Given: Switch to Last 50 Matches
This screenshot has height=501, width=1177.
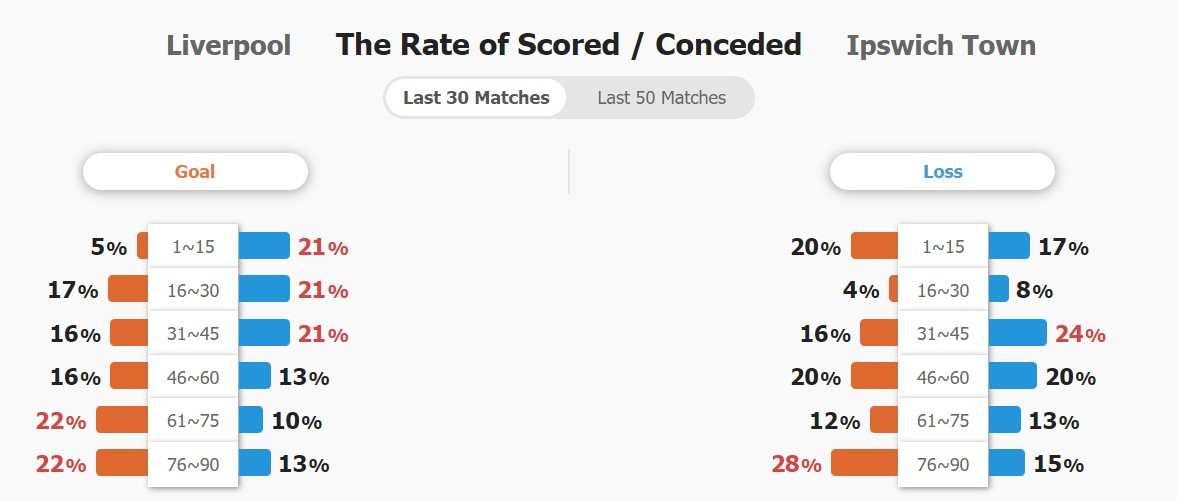Looking at the screenshot, I should coord(661,98).
